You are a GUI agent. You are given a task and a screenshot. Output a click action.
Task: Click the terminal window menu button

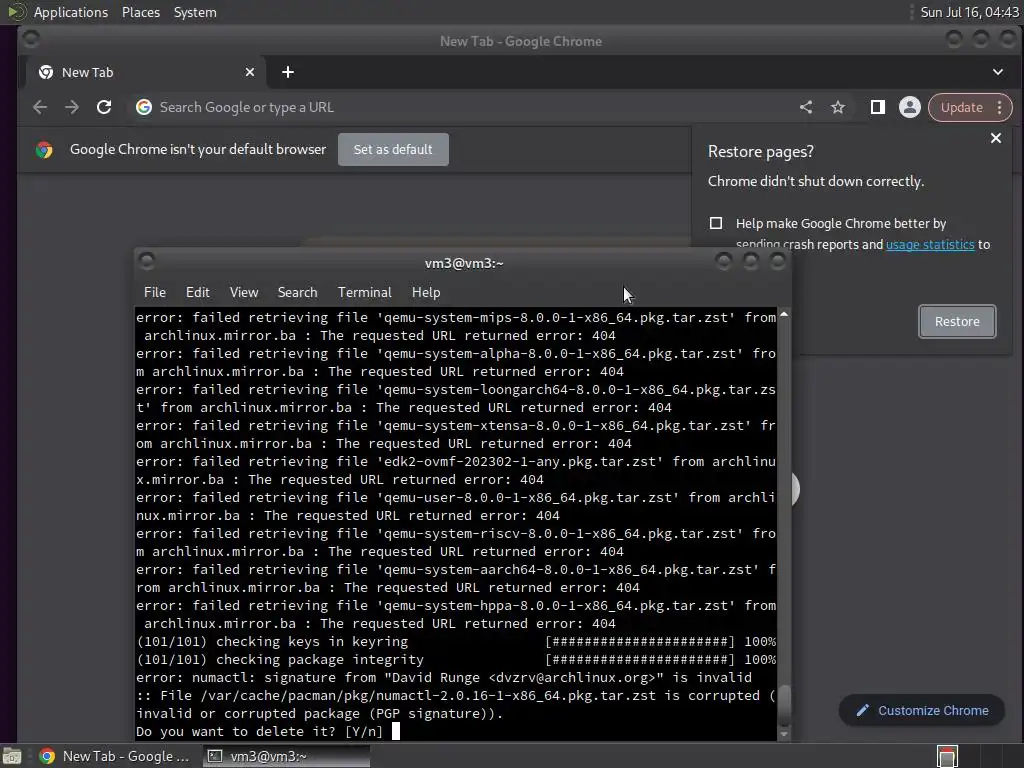point(147,262)
